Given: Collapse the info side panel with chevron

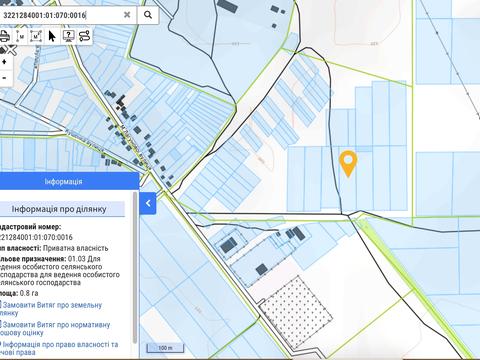Looking at the screenshot, I should pyautogui.click(x=148, y=203).
